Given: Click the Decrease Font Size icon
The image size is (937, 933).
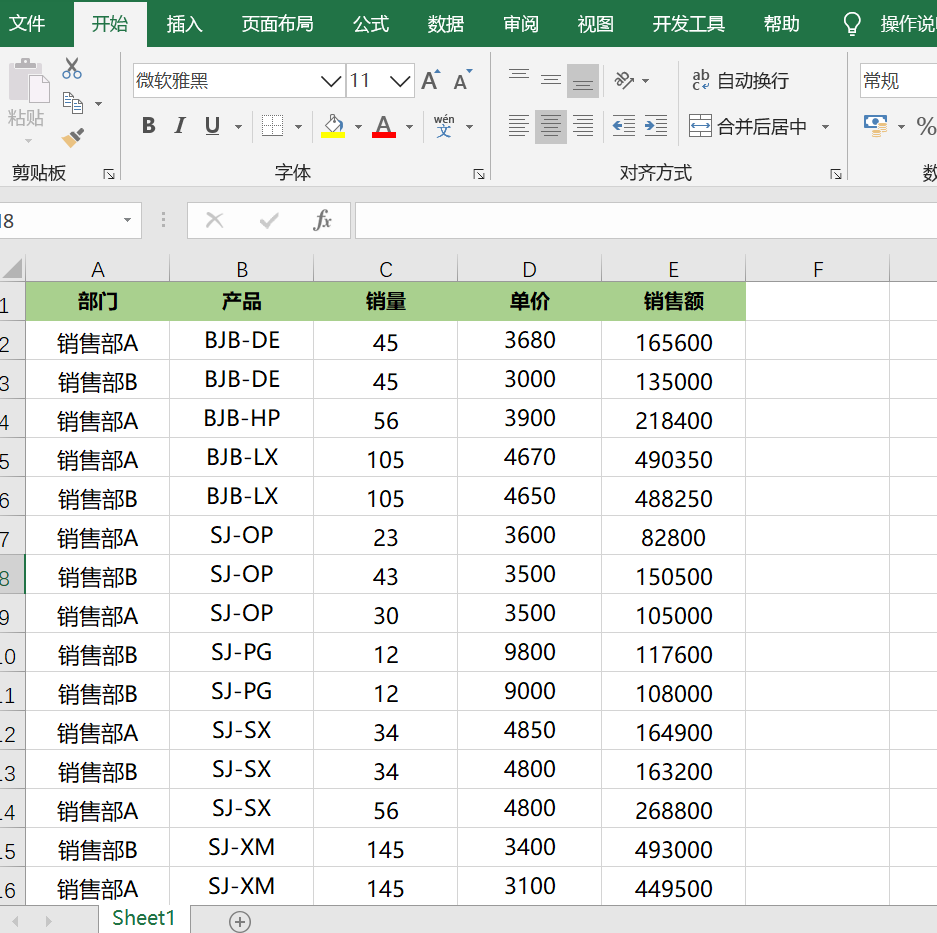Looking at the screenshot, I should pyautogui.click(x=462, y=81).
